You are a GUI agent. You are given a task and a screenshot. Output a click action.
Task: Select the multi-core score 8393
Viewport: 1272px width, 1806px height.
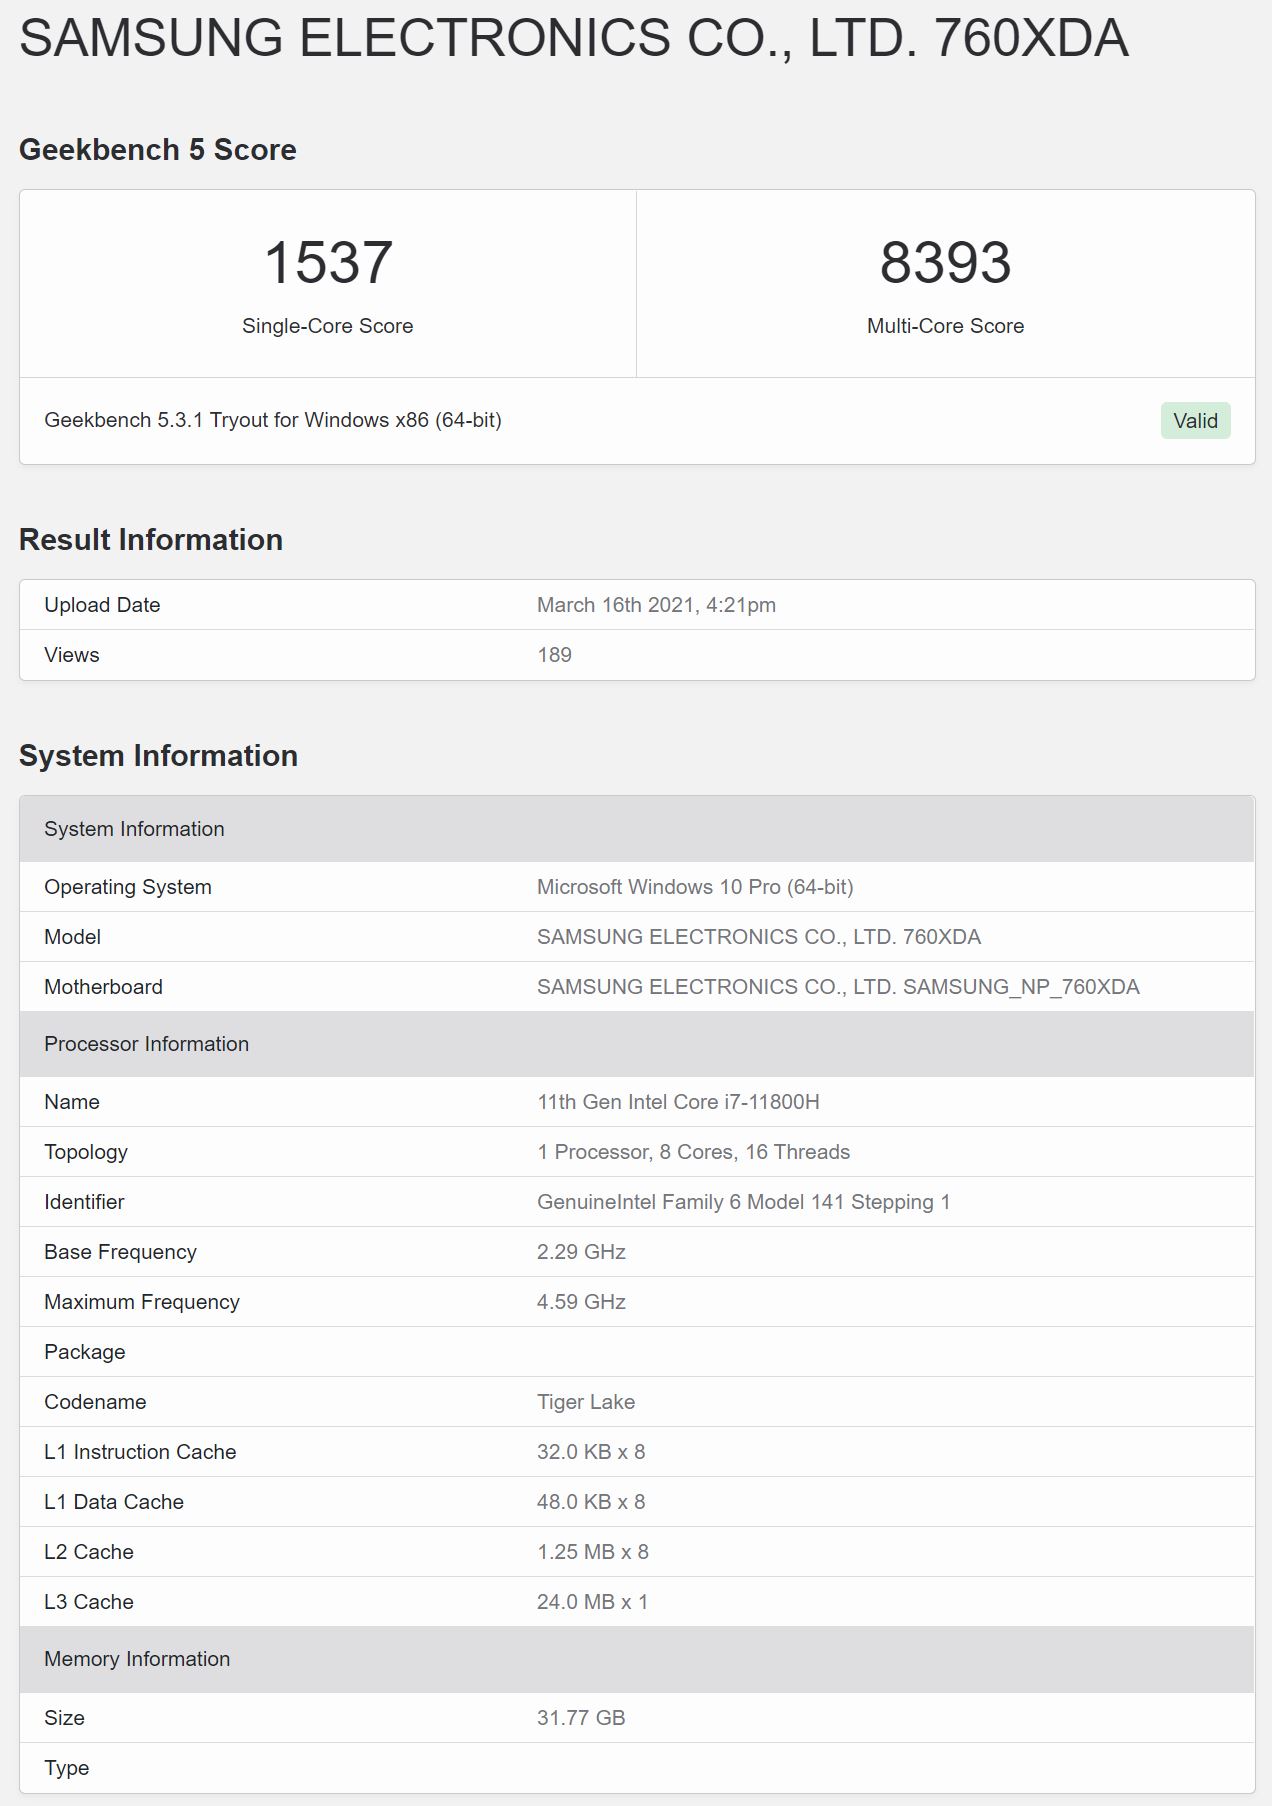click(945, 263)
